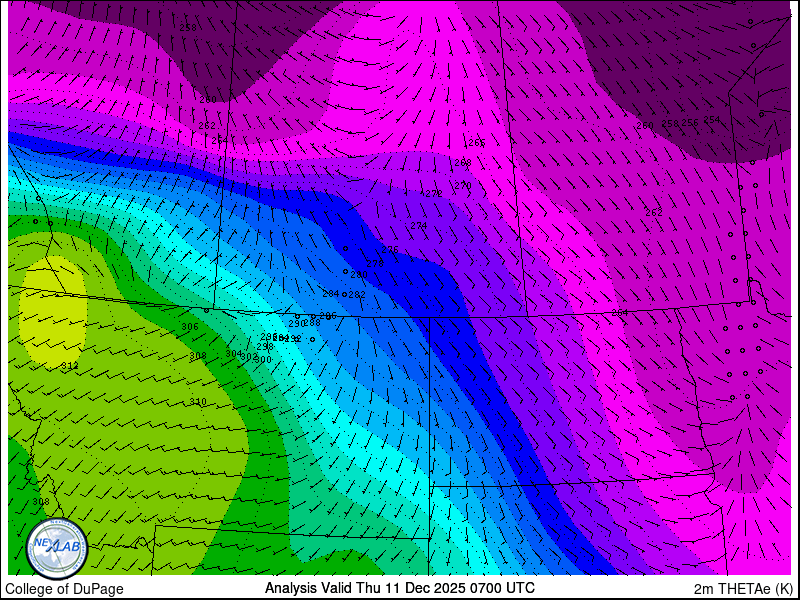Click the 282 contour label
Viewport: 800px width, 600px height.
click(x=357, y=295)
